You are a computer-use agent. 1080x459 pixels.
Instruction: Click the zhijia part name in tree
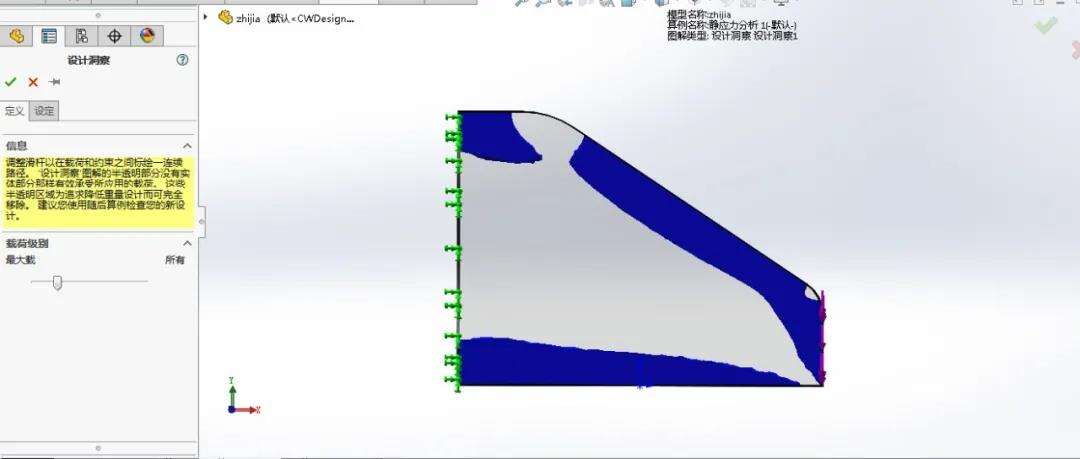coord(248,17)
